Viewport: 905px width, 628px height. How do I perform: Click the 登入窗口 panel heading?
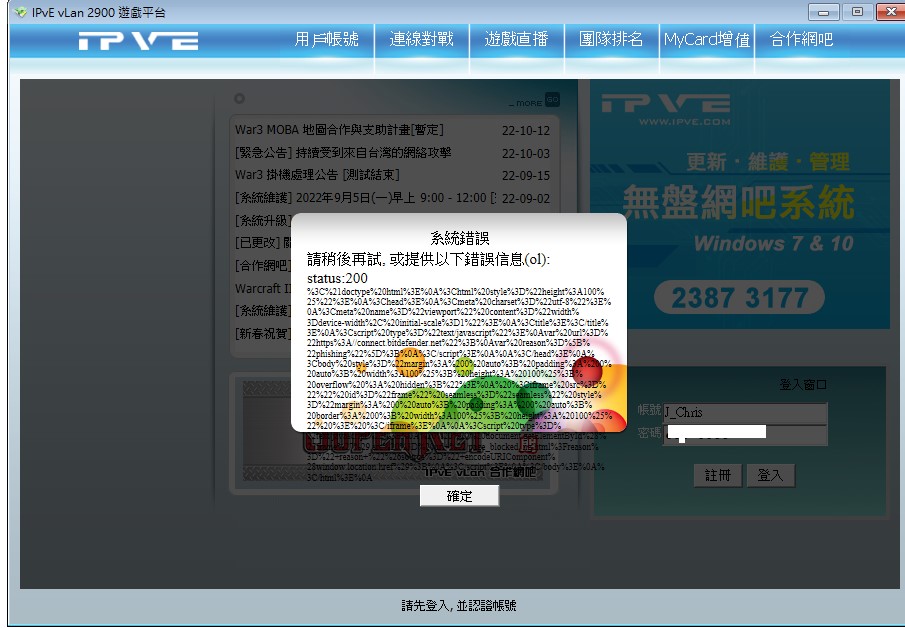click(x=803, y=384)
